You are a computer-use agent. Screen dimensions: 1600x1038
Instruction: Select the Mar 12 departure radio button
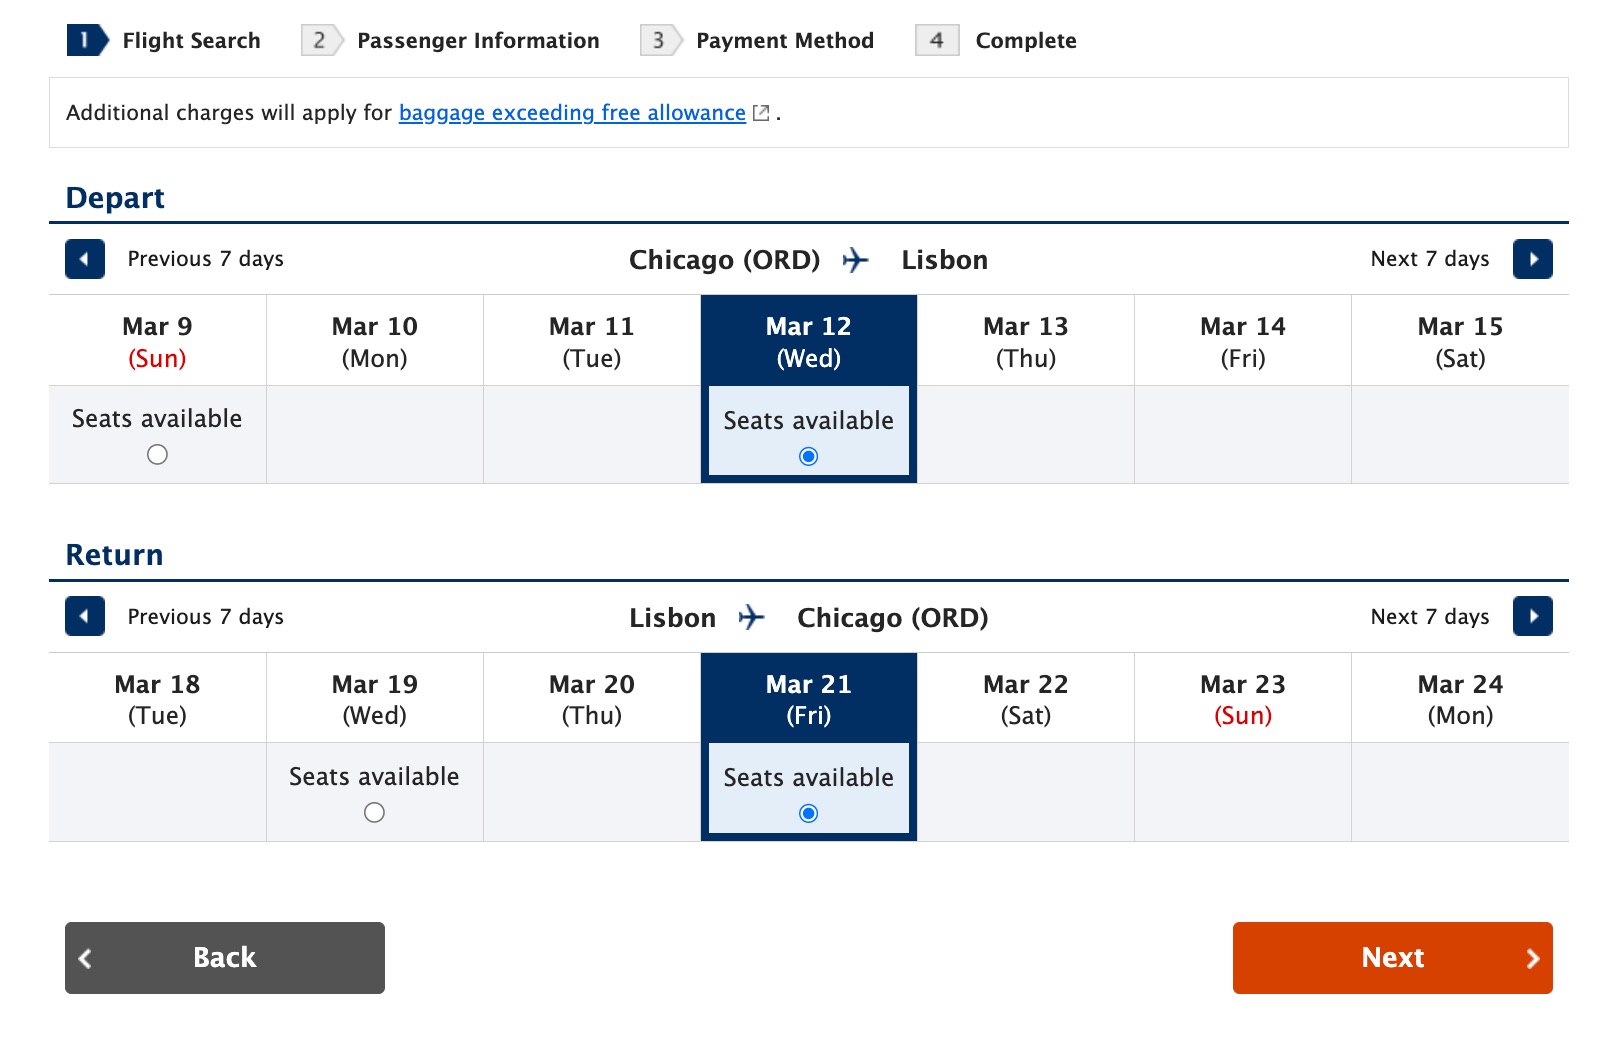[x=808, y=456]
